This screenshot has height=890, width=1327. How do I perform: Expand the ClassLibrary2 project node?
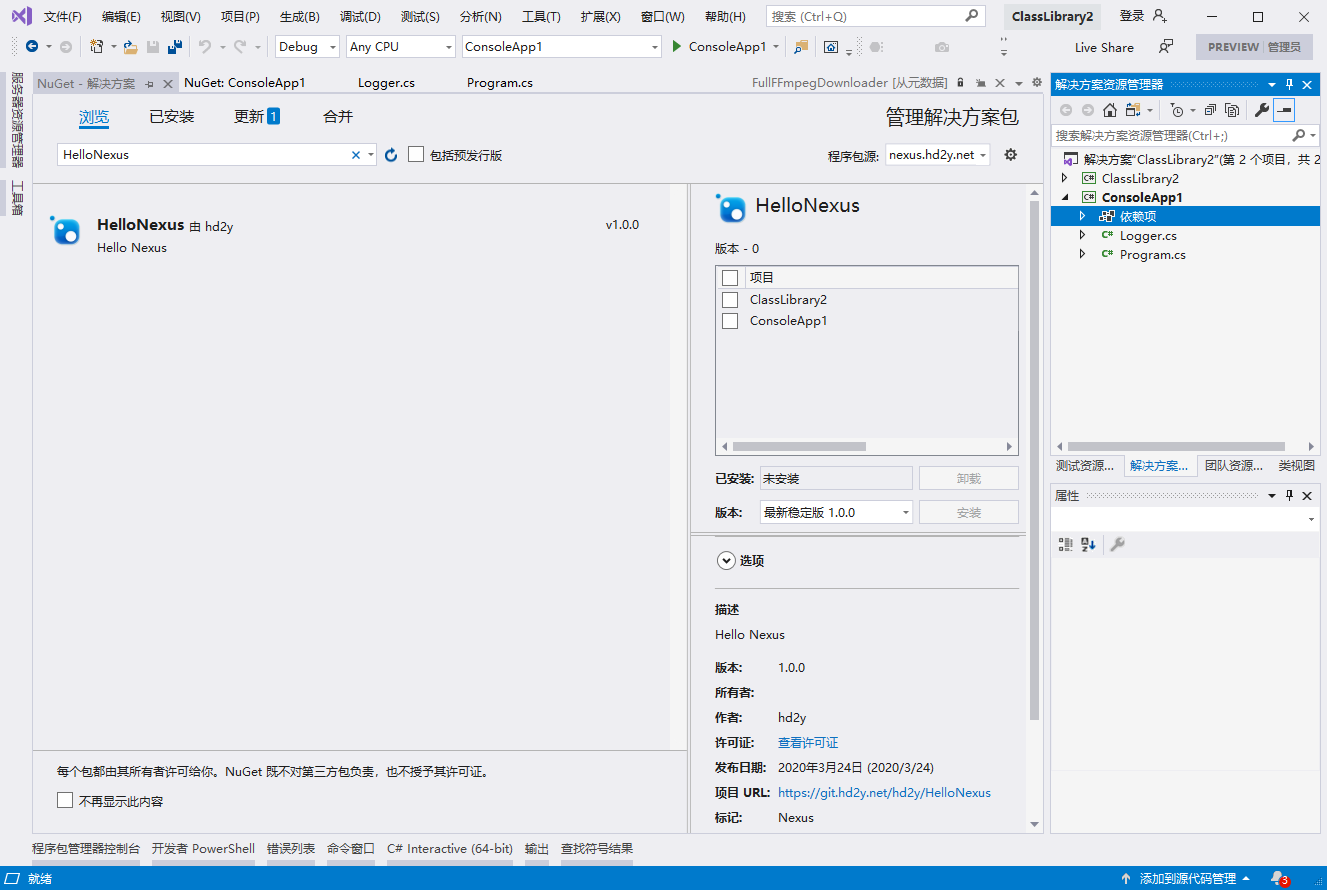1065,178
